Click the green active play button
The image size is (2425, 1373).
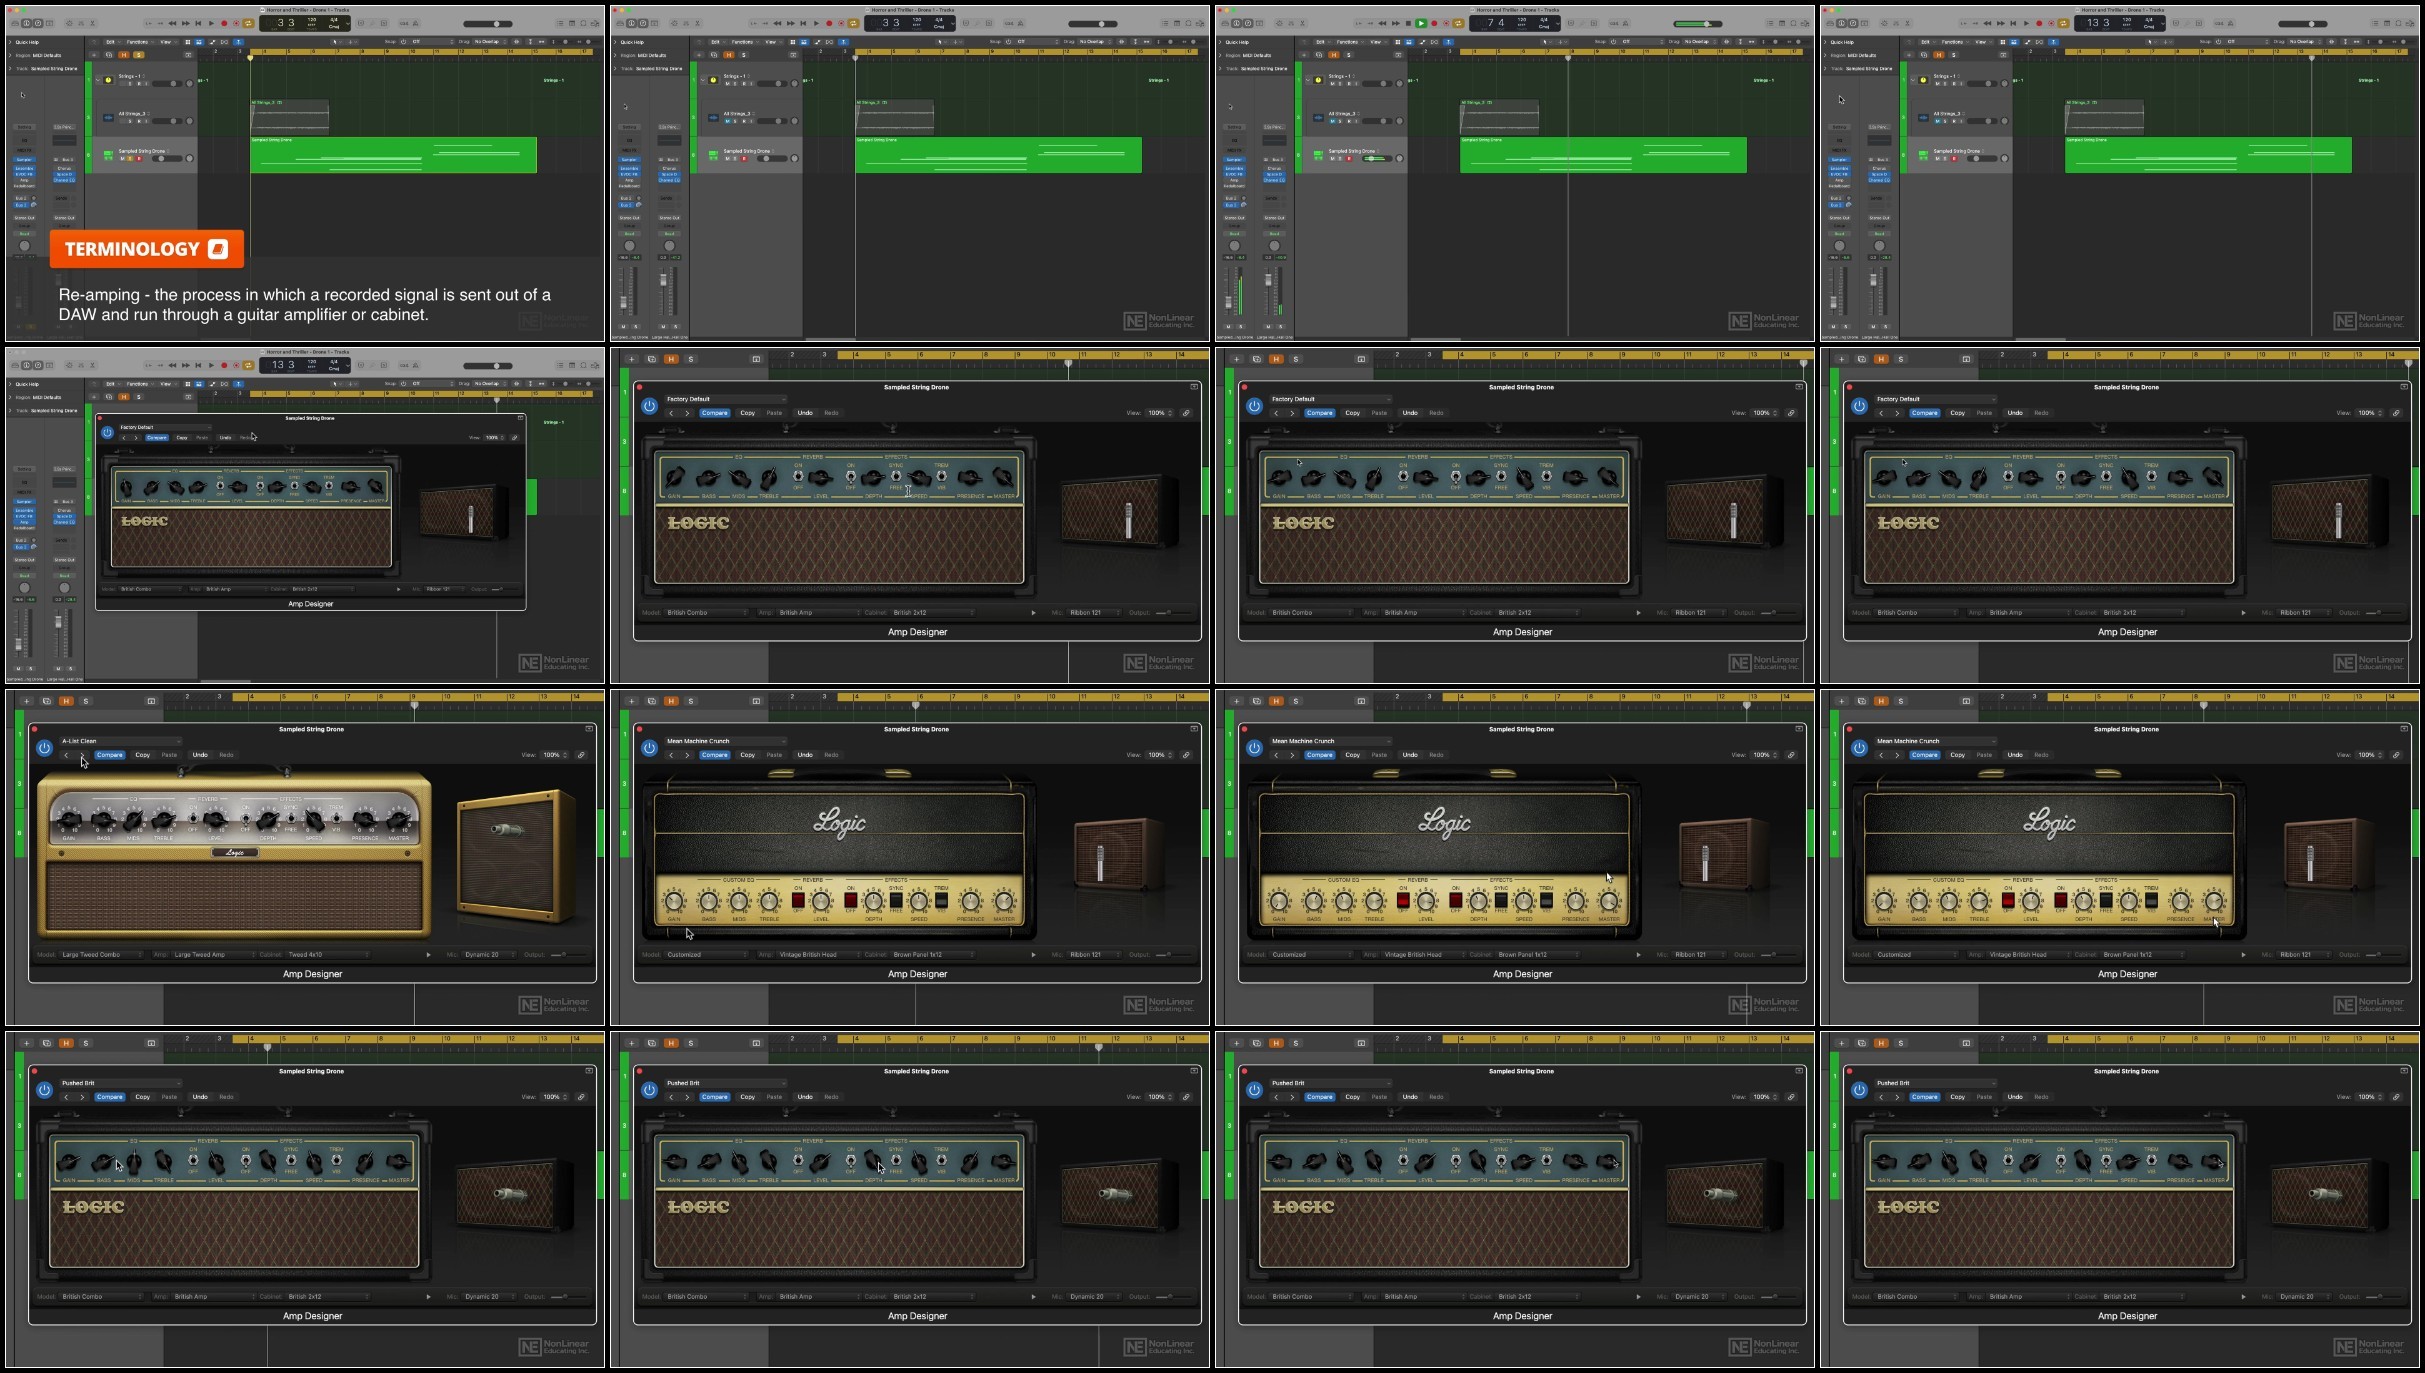pyautogui.click(x=1421, y=23)
